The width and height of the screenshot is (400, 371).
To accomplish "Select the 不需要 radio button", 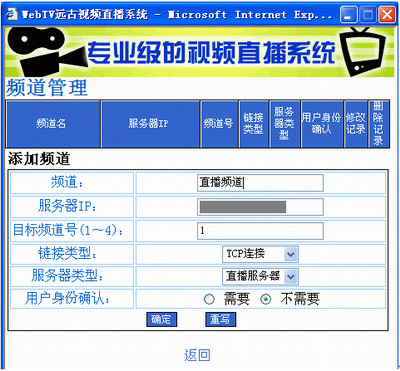I will [266, 299].
